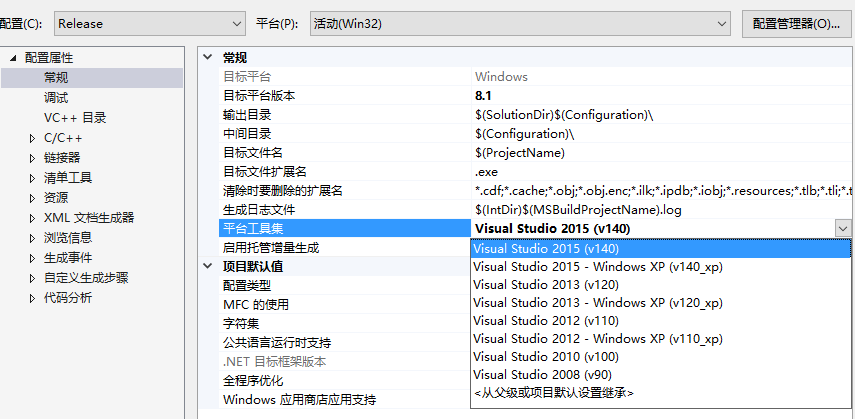Select the 公共语言运行时支持 row
Screen dimensions: 855x419
tap(345, 343)
